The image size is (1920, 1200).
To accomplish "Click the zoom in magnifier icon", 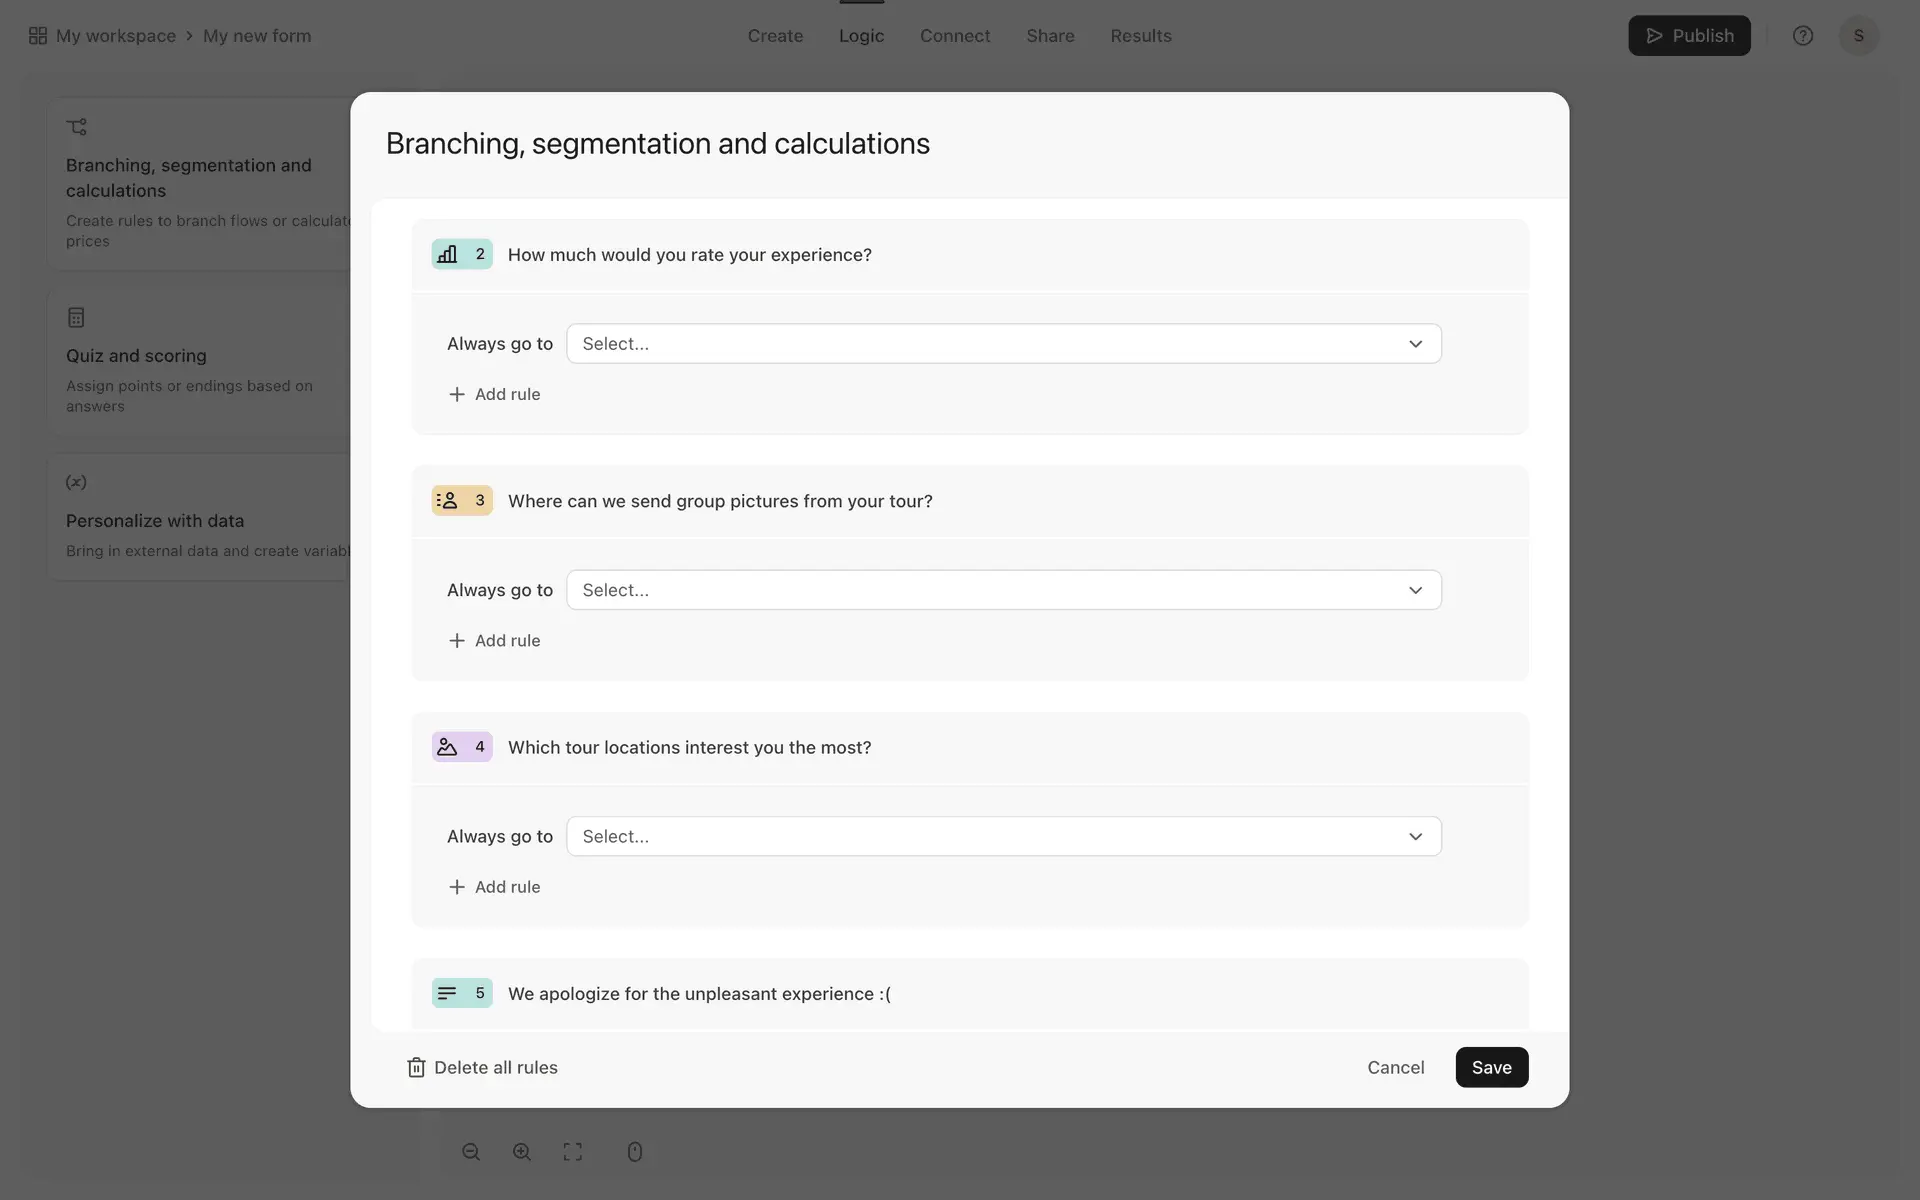I will (522, 1152).
